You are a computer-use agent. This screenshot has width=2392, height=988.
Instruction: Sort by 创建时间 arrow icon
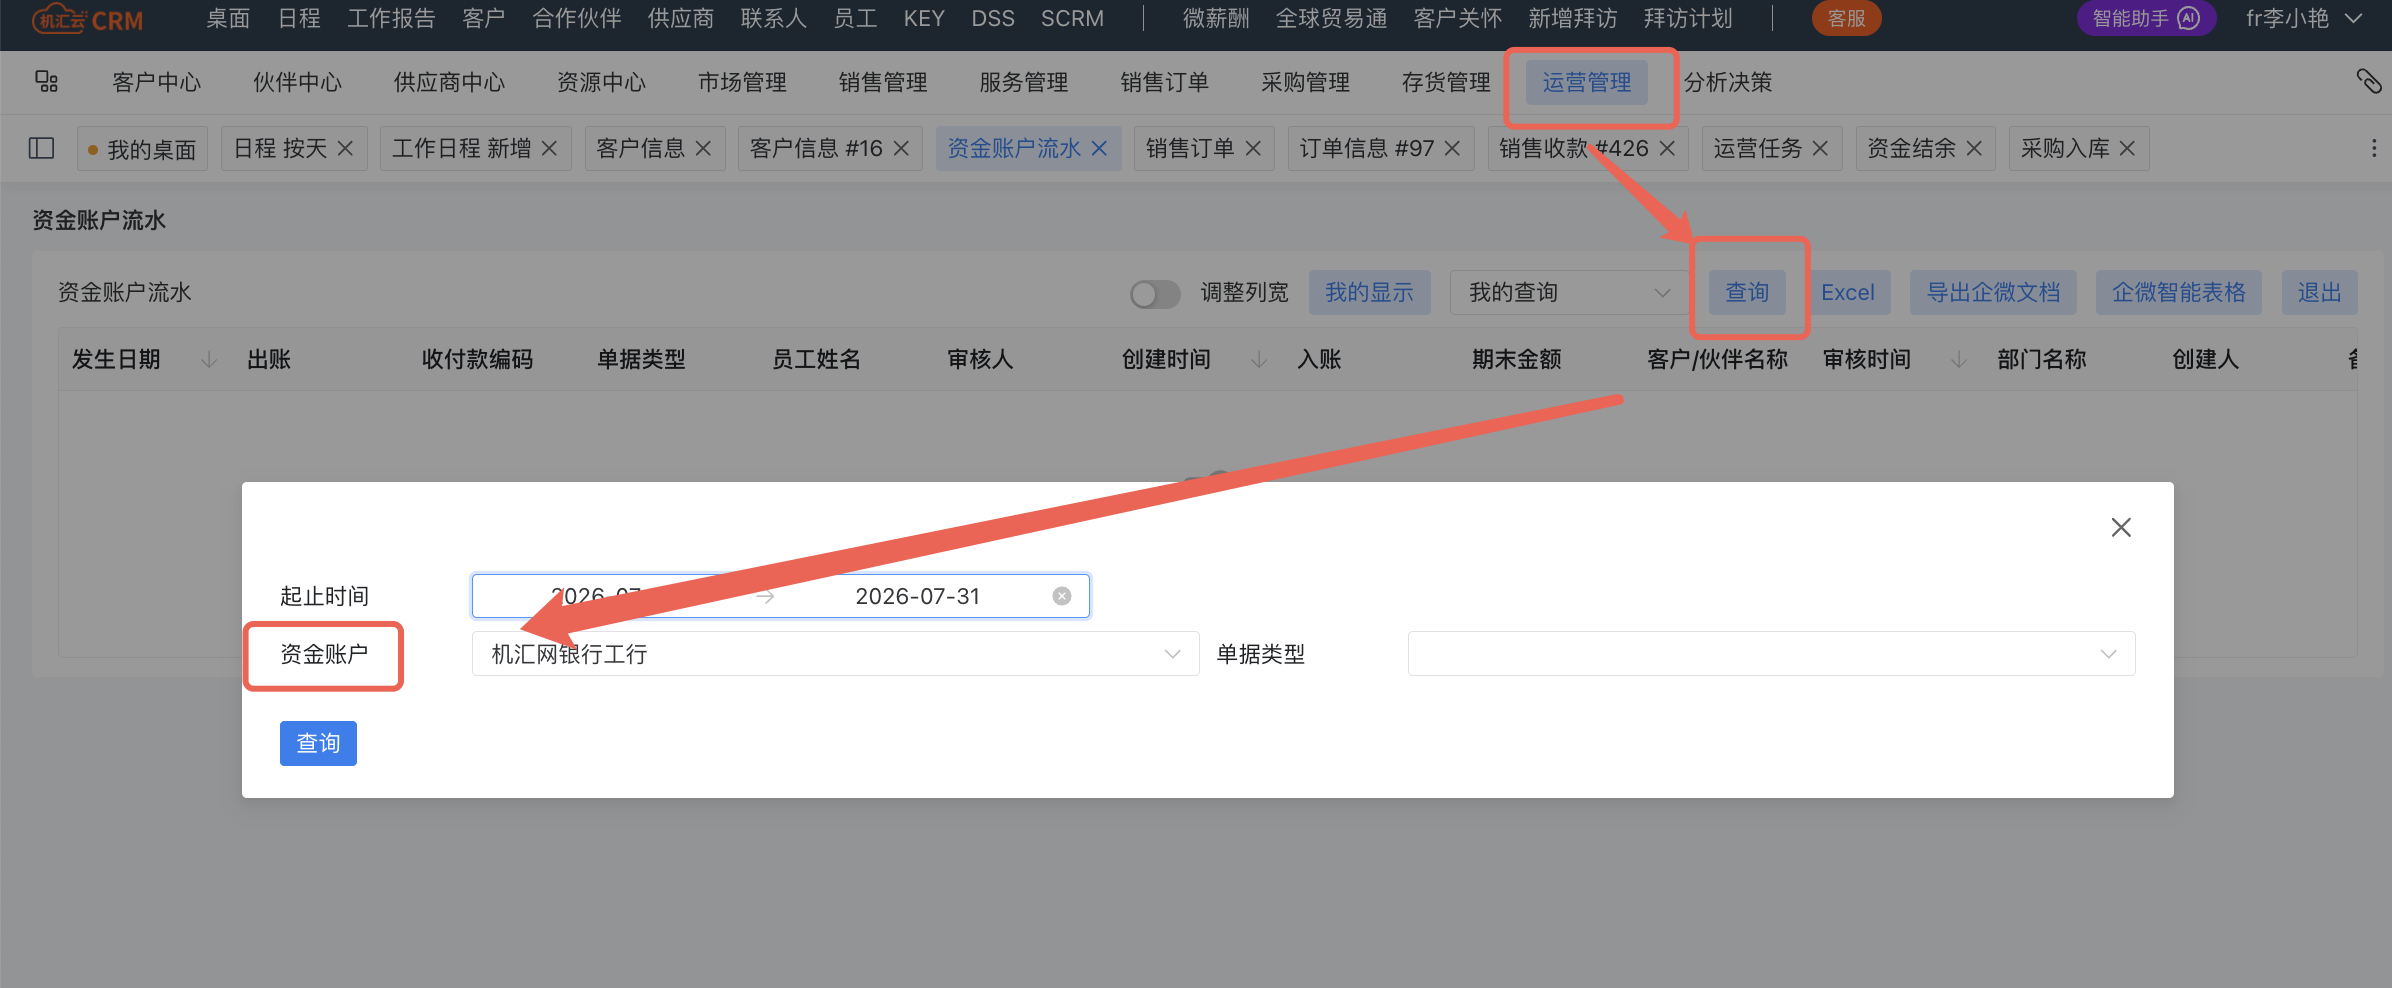1259,359
